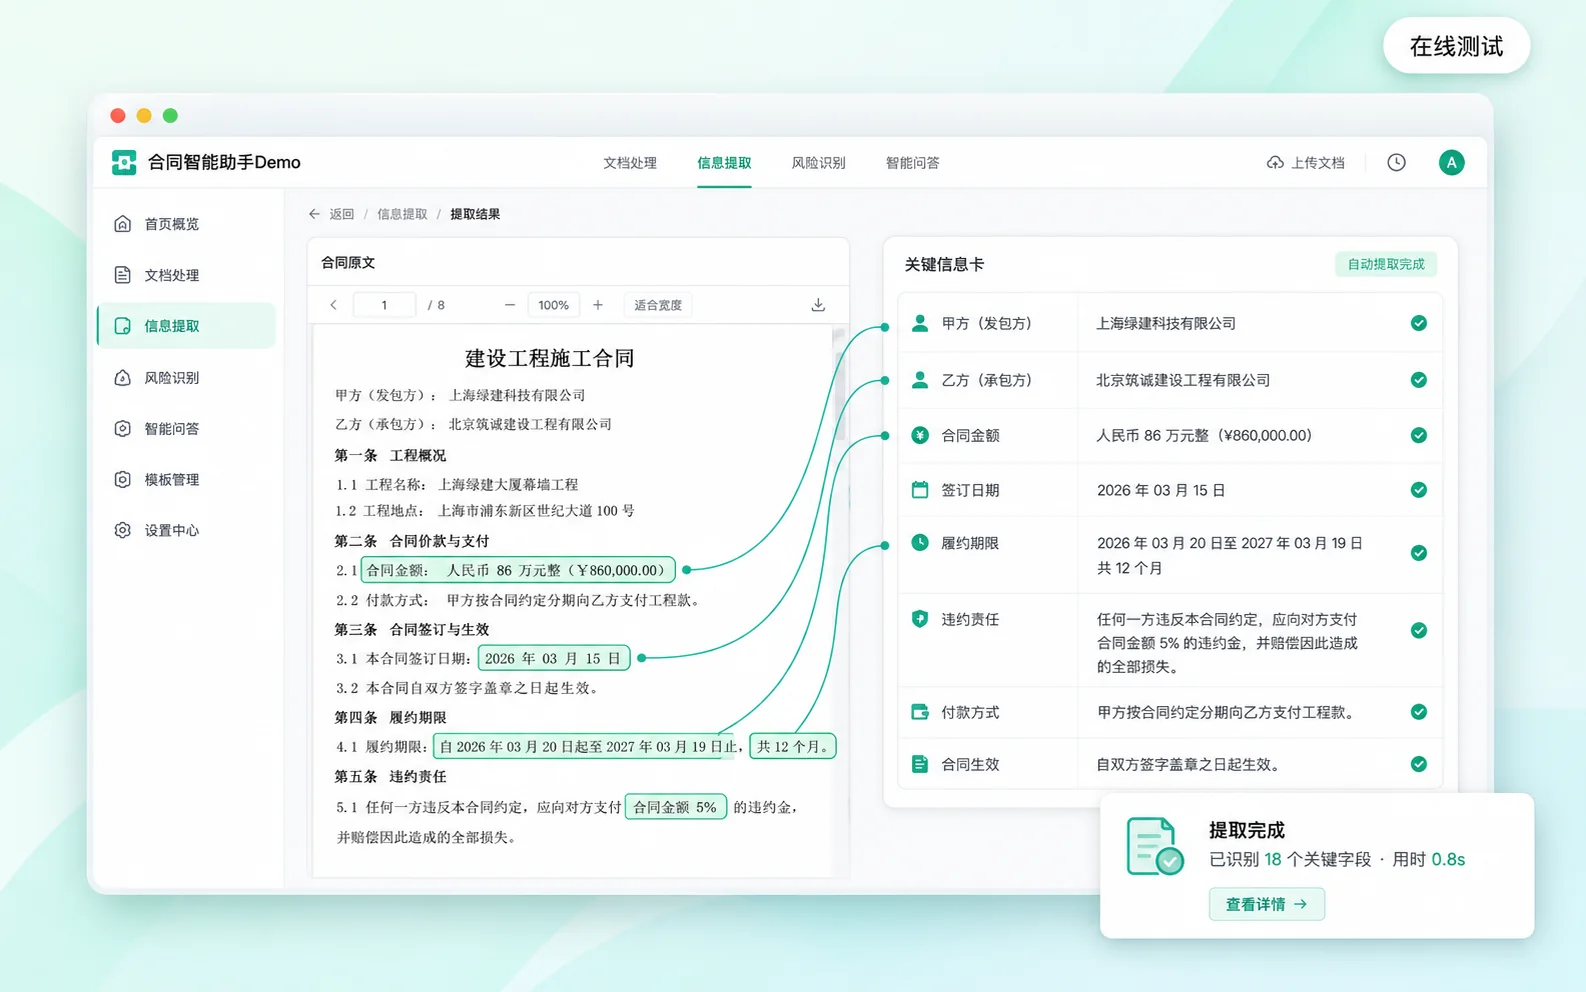Click the 付款方式 wallet icon
The height and width of the screenshot is (992, 1586).
click(x=920, y=712)
